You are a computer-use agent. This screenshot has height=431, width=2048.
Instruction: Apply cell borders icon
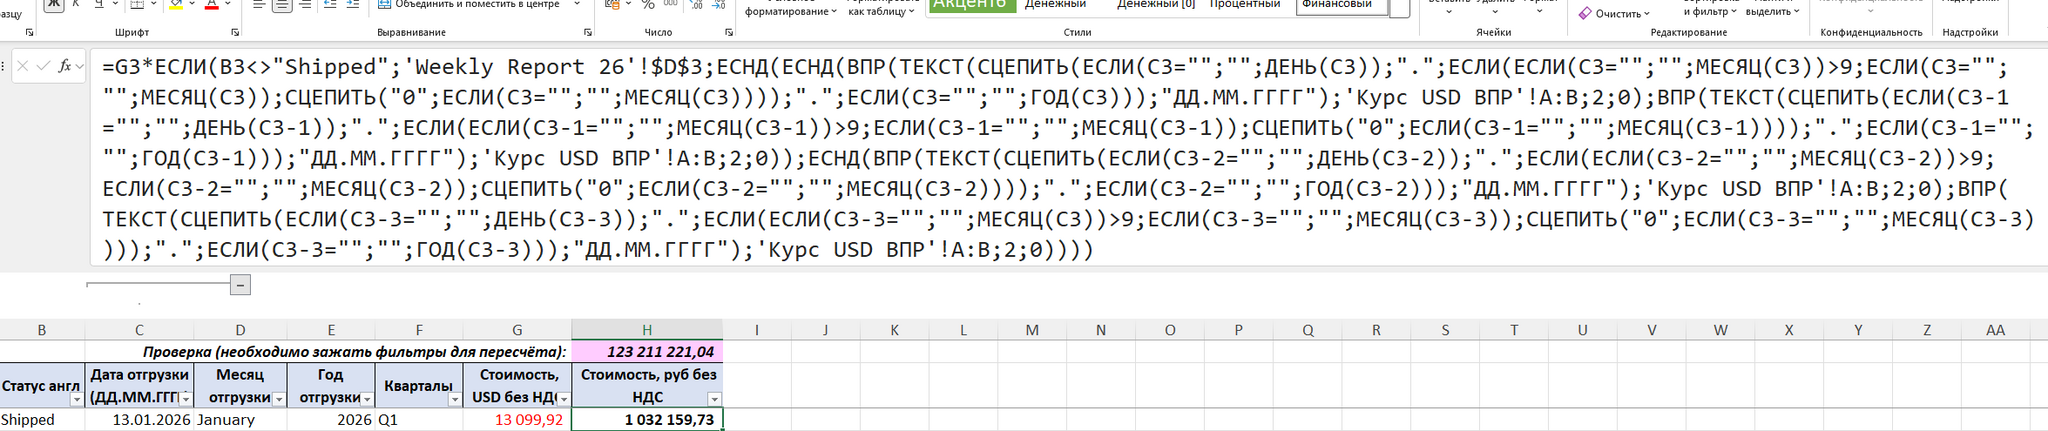[135, 4]
